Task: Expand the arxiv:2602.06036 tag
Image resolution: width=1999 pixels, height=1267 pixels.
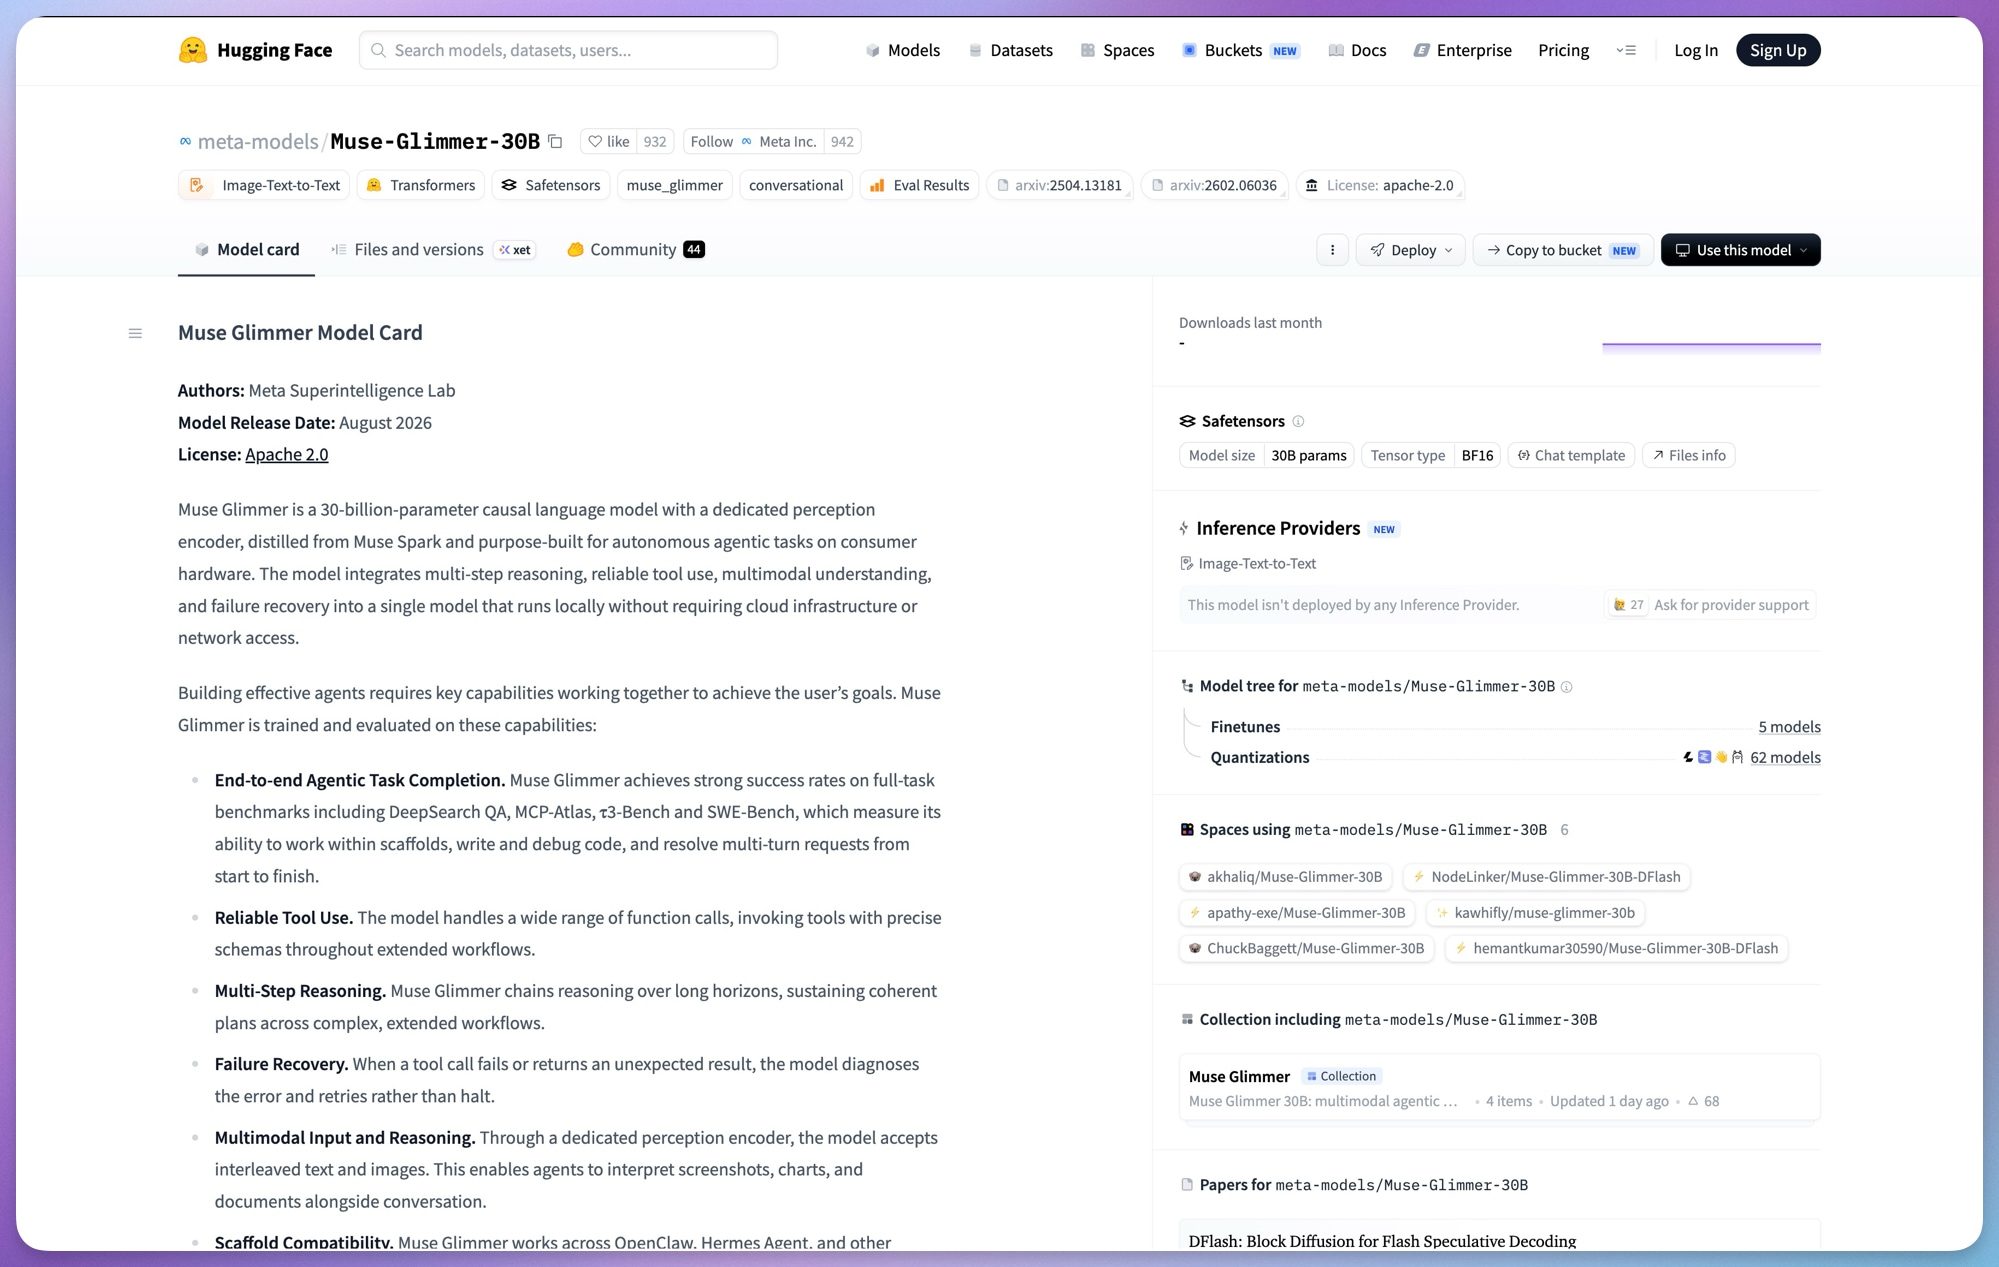Action: pyautogui.click(x=1214, y=185)
